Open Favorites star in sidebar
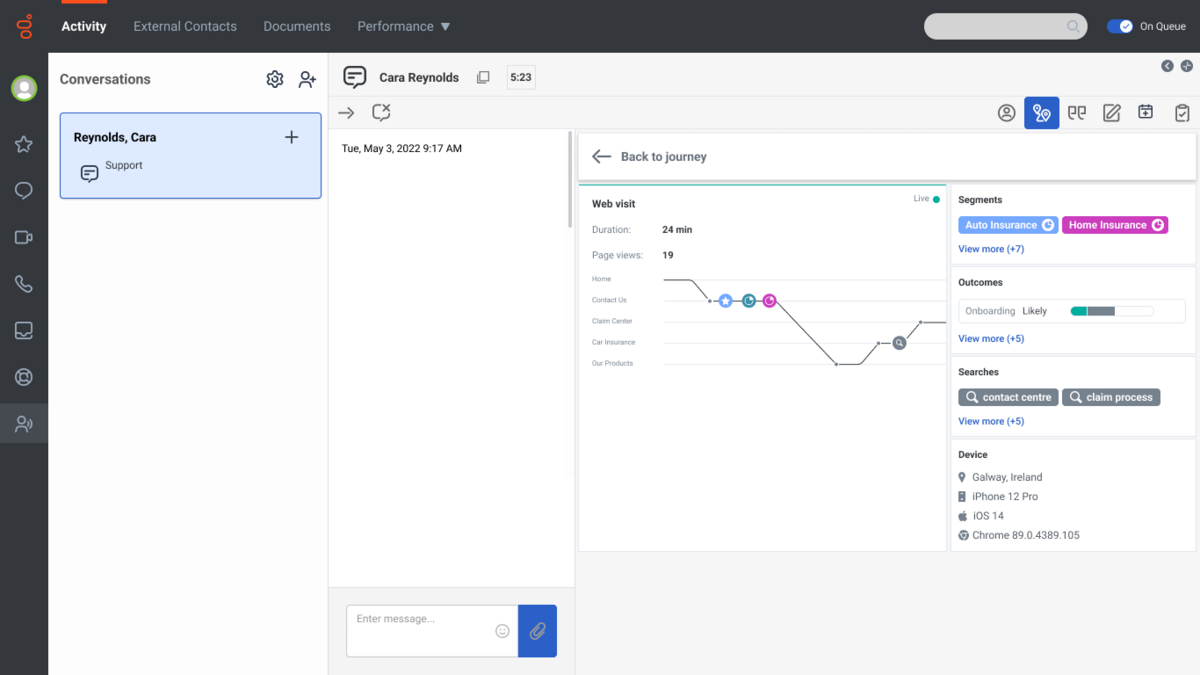The height and width of the screenshot is (675, 1200). [x=24, y=144]
